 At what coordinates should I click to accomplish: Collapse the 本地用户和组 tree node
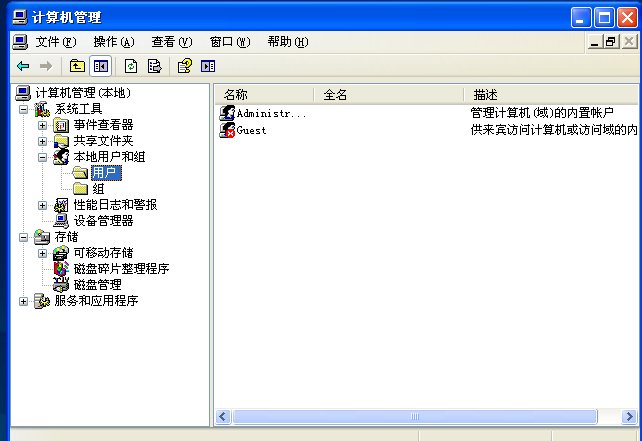click(x=42, y=157)
